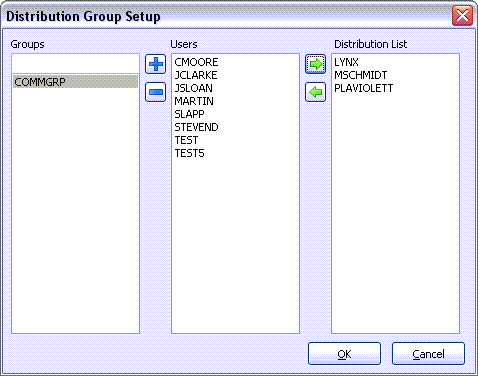Select user CMOORE in Users list
Screen dimensions: 478x376
196,62
